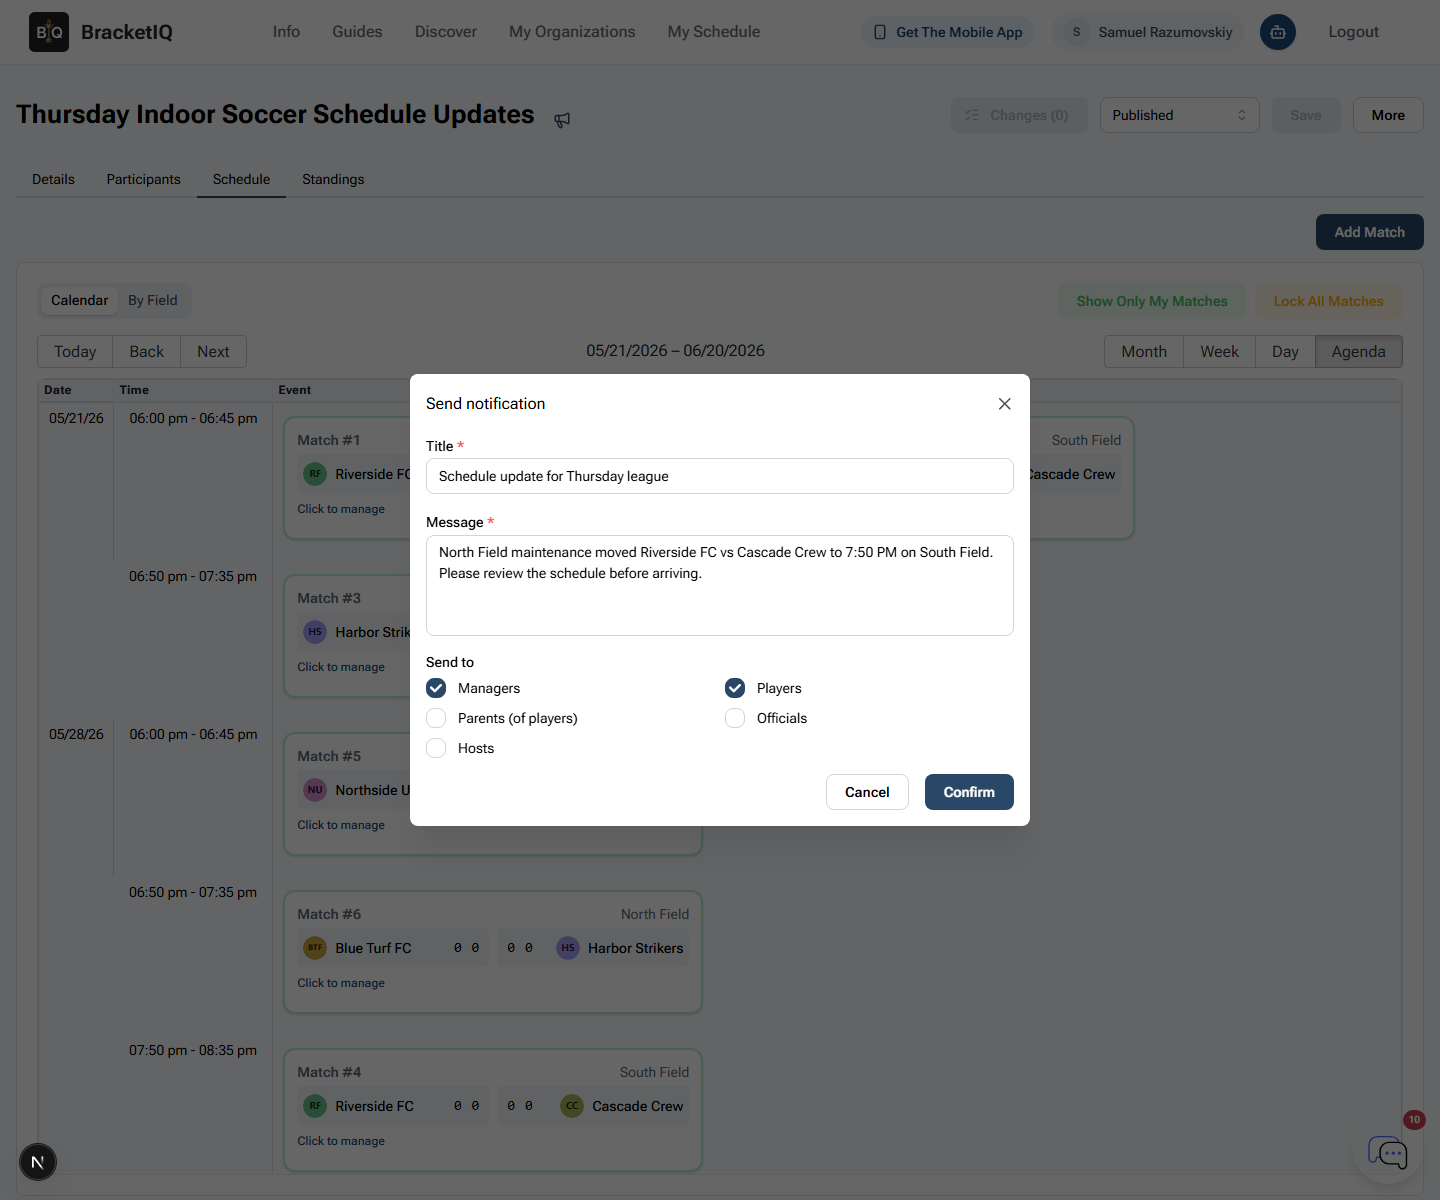Select the Schedule tab

point(241,179)
